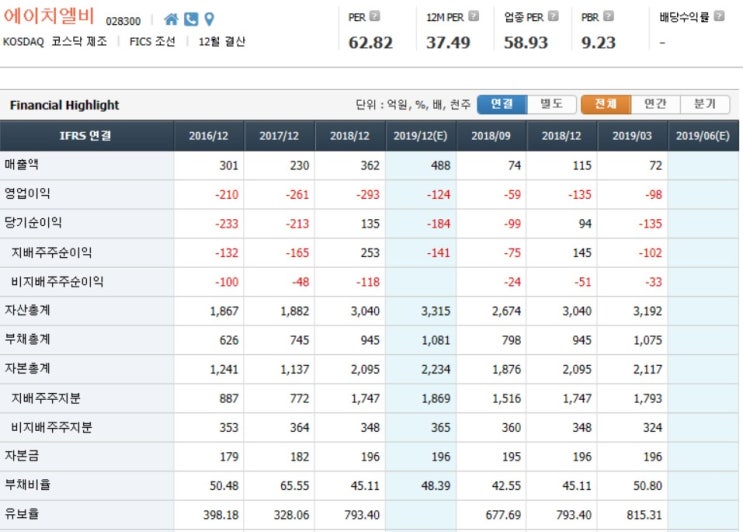Open the help icon next to PBR
The width and height of the screenshot is (743, 532).
point(608,16)
